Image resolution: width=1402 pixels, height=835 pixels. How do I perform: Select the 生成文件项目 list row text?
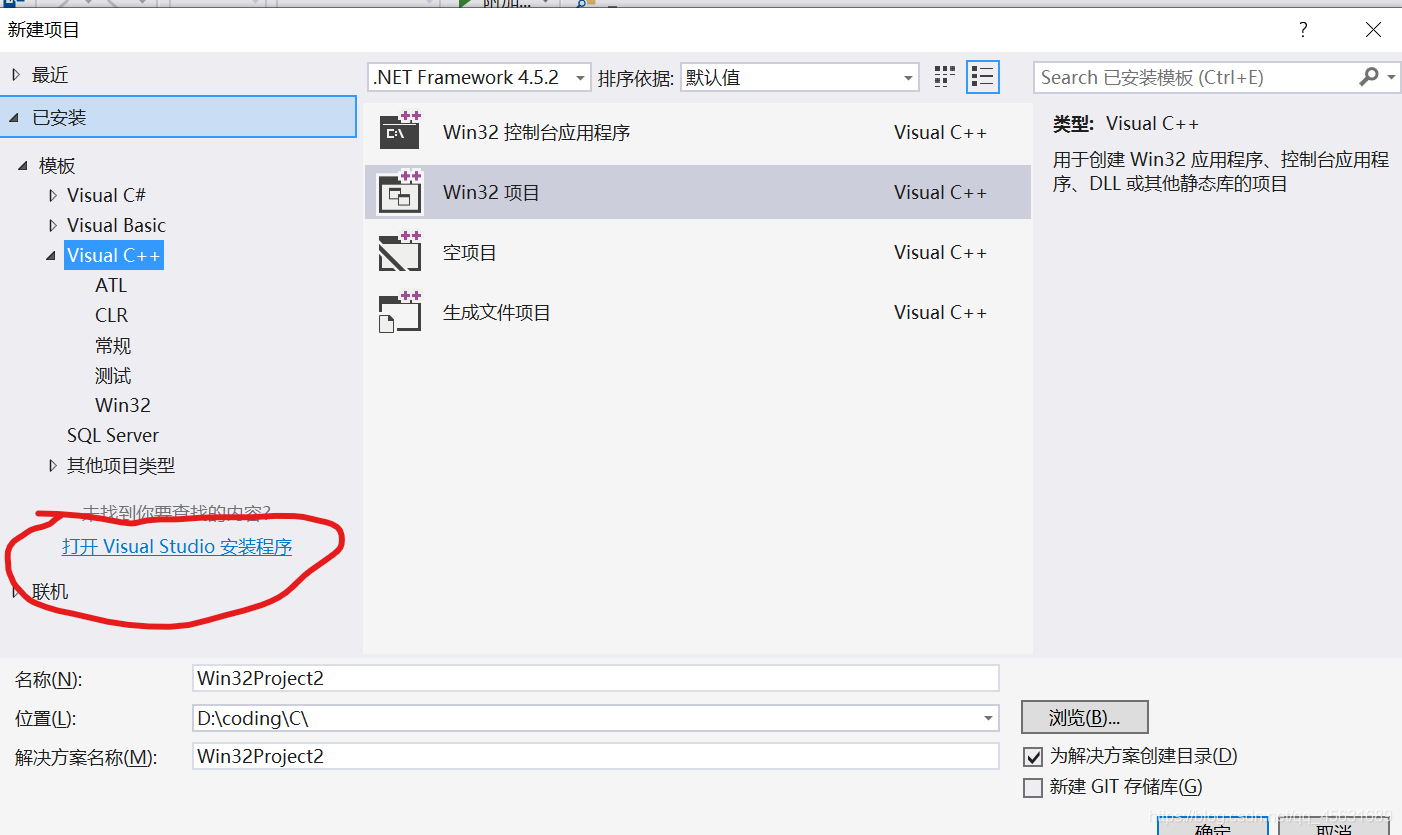(x=497, y=313)
